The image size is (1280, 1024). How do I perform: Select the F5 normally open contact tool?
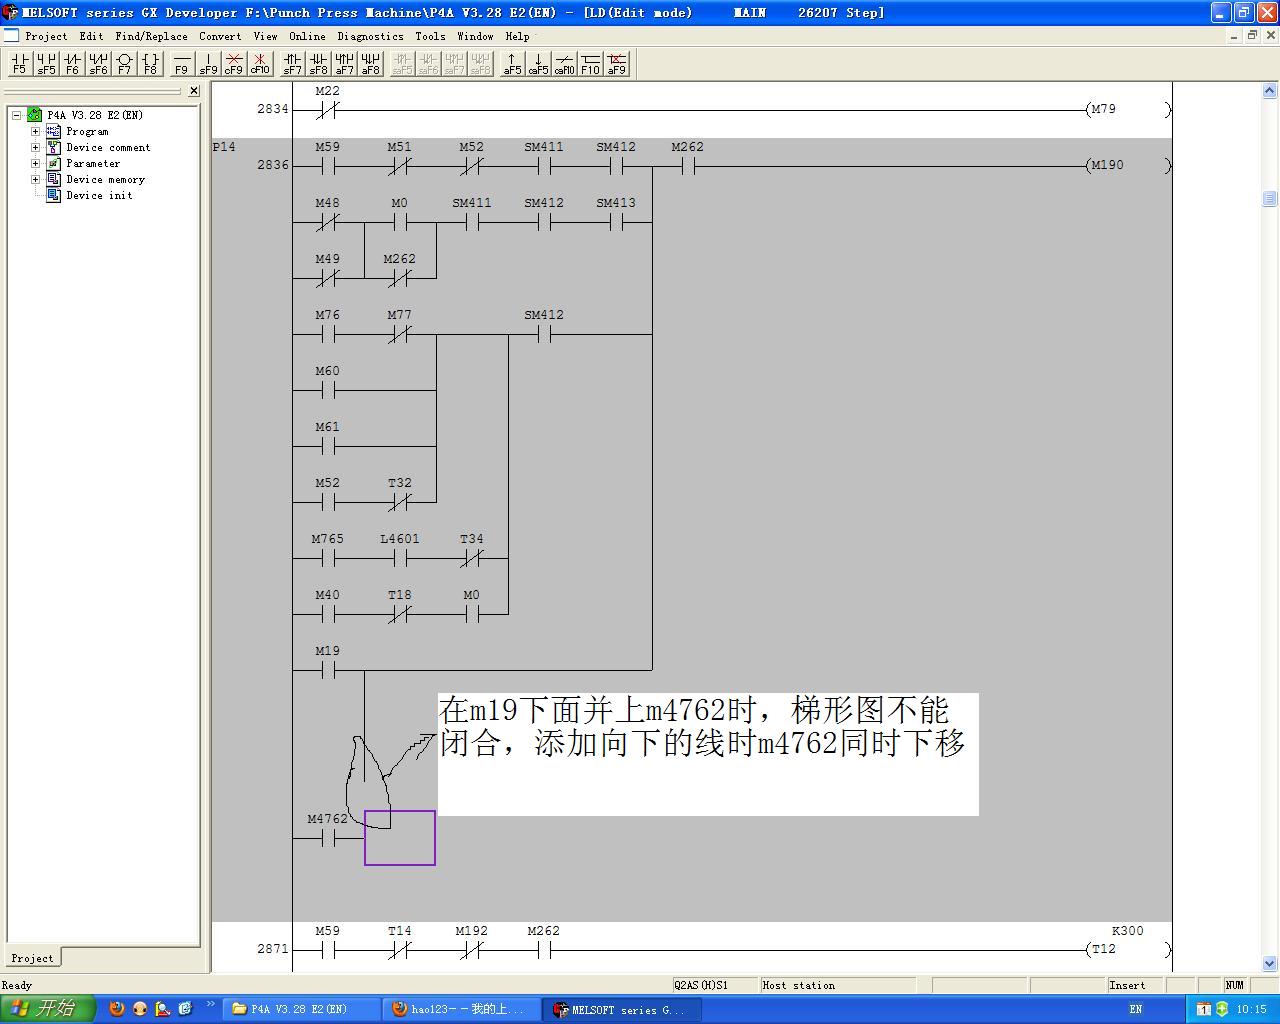19,64
